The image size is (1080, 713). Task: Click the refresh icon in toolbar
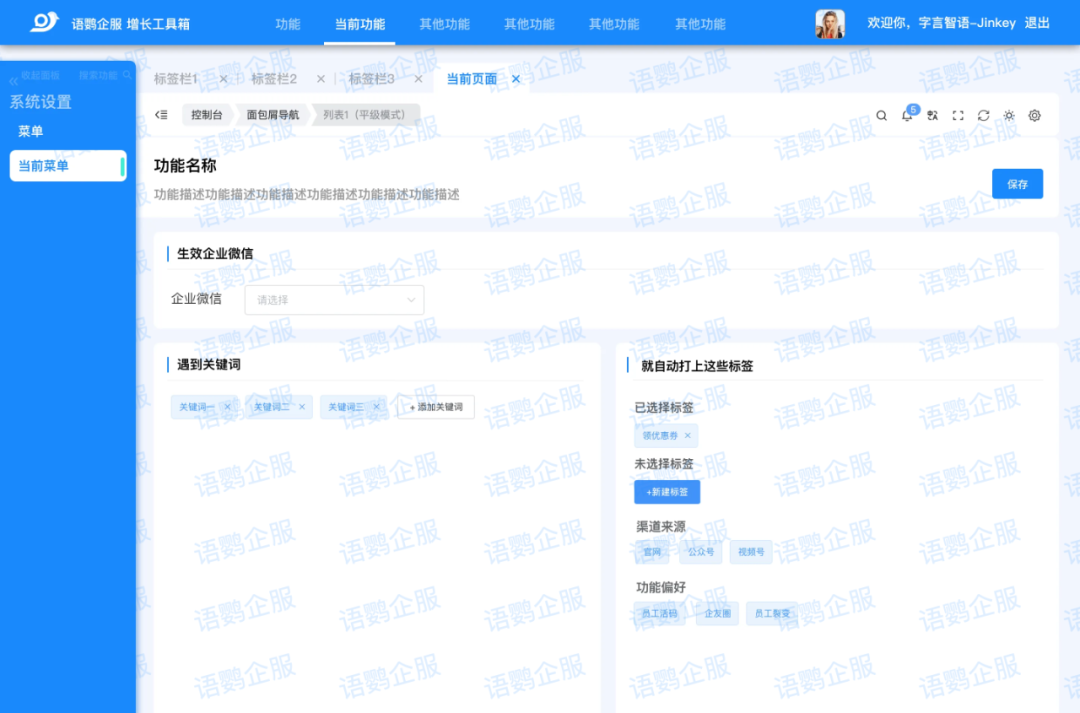[983, 115]
